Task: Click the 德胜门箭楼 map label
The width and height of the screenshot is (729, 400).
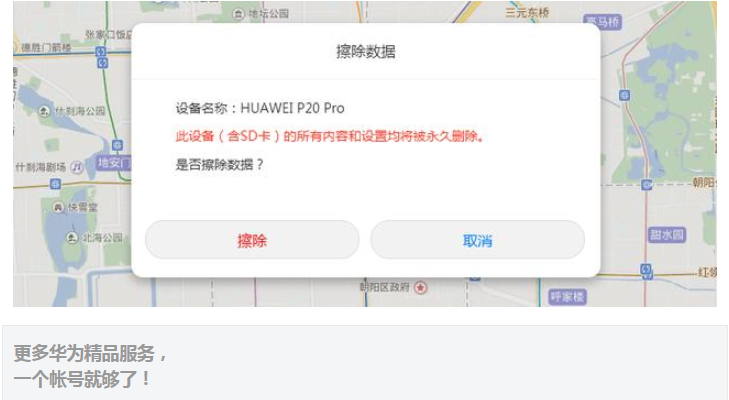Action: [46, 47]
